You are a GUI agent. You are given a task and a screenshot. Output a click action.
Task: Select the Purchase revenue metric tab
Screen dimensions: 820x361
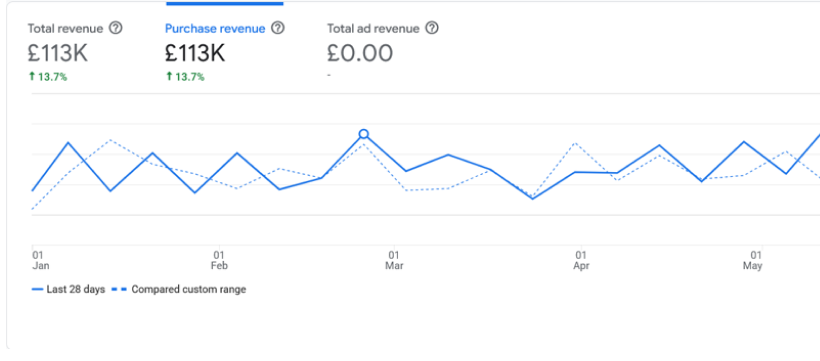tap(215, 29)
